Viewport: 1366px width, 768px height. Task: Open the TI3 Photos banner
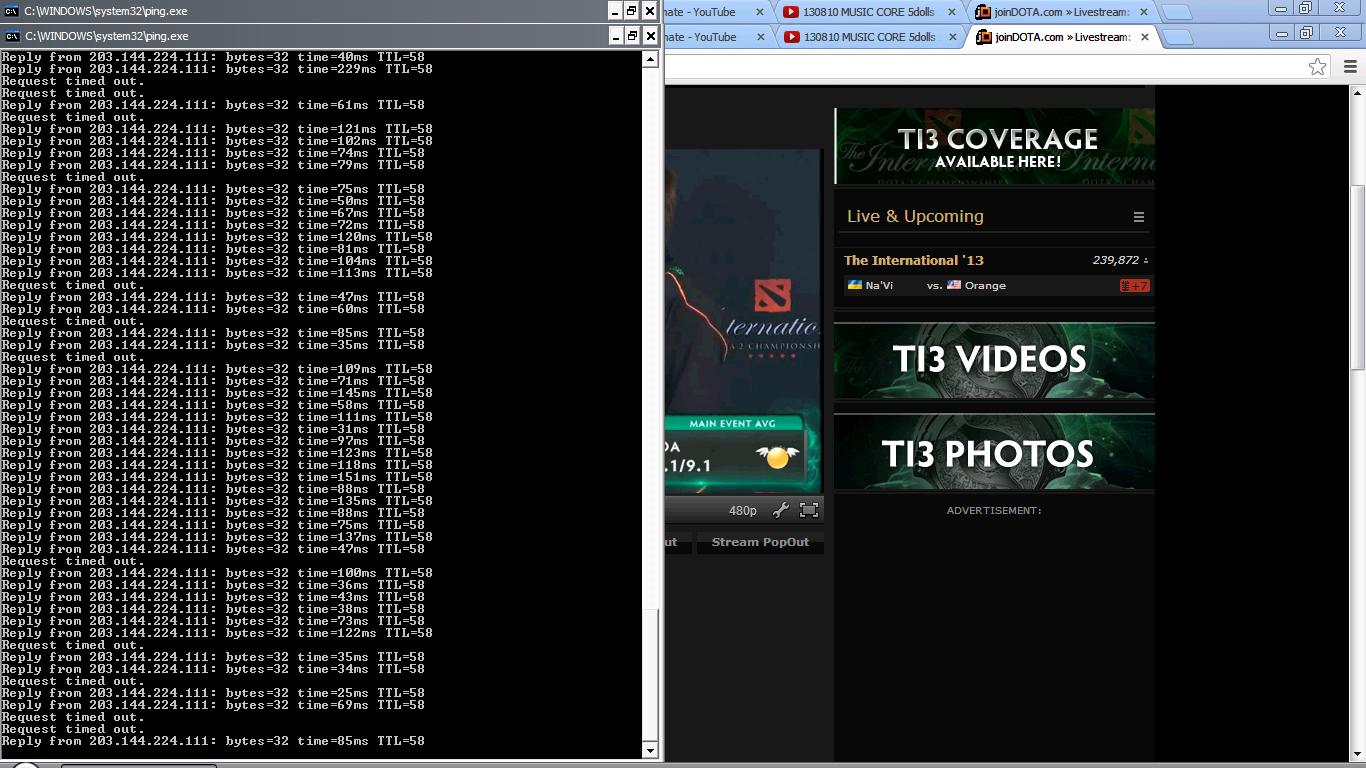[995, 452]
